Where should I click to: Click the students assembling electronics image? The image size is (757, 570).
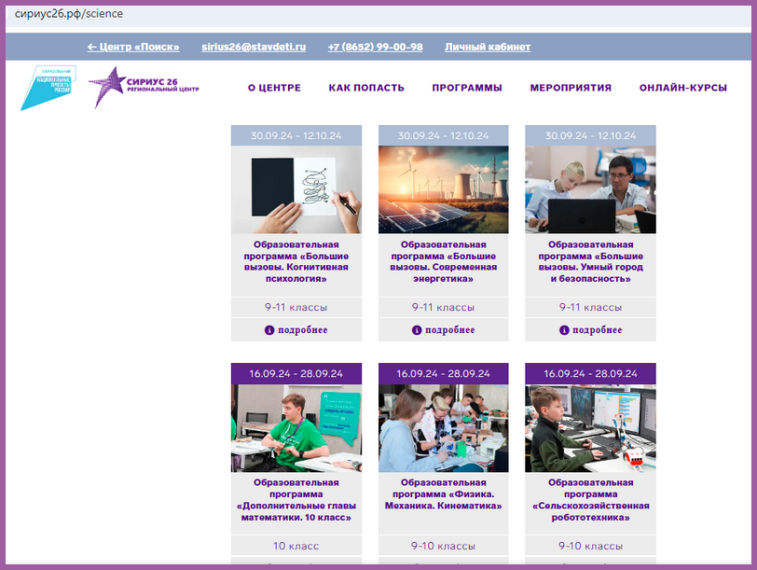443,428
